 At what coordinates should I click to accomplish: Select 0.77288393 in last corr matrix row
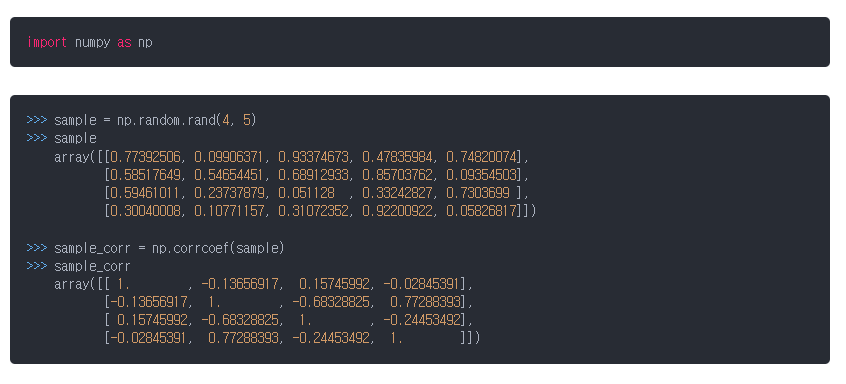coord(243,338)
